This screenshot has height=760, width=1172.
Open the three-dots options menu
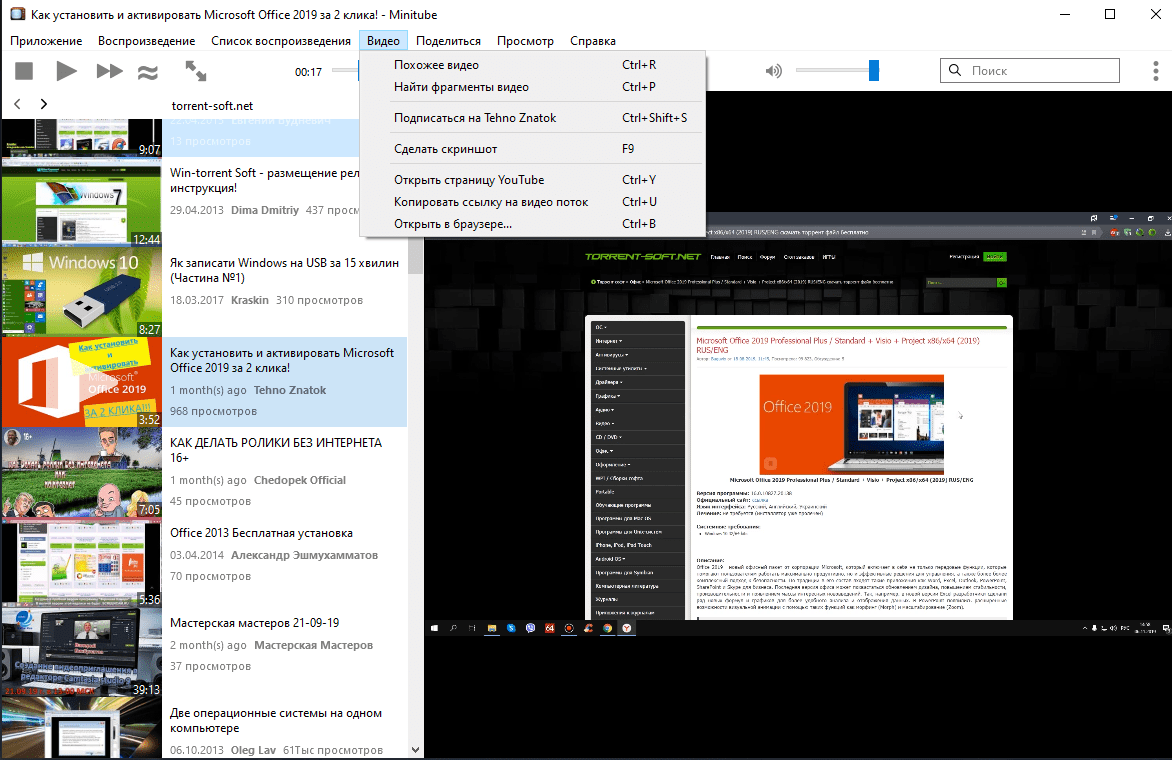pyautogui.click(x=1156, y=71)
